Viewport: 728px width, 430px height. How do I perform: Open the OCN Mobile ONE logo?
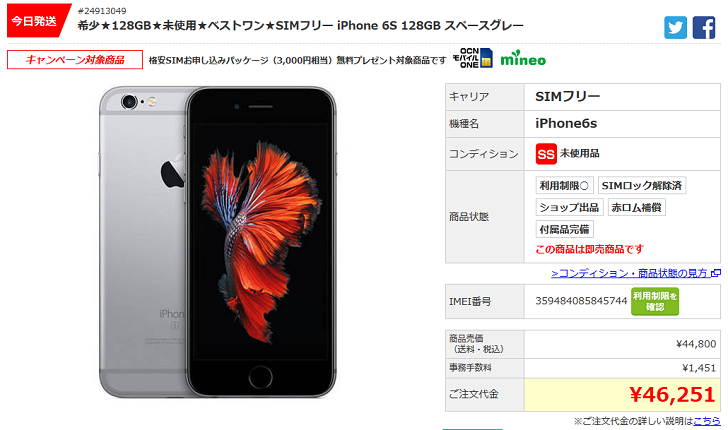(472, 59)
